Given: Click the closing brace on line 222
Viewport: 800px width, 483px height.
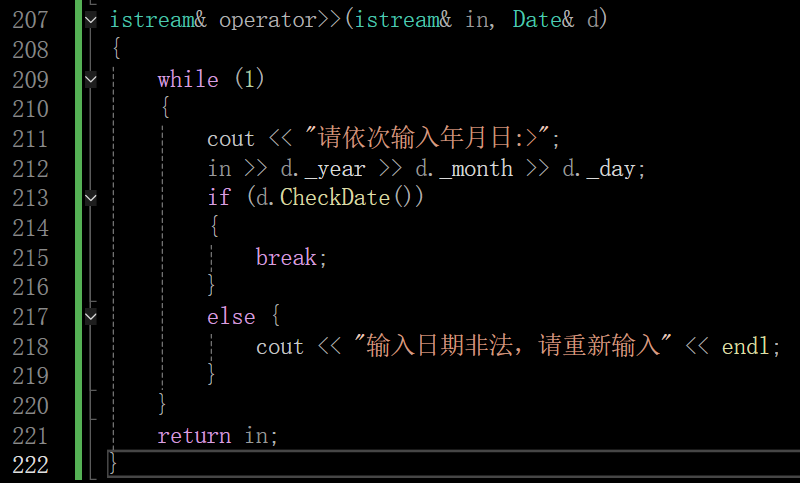Looking at the screenshot, I should coord(113,463).
